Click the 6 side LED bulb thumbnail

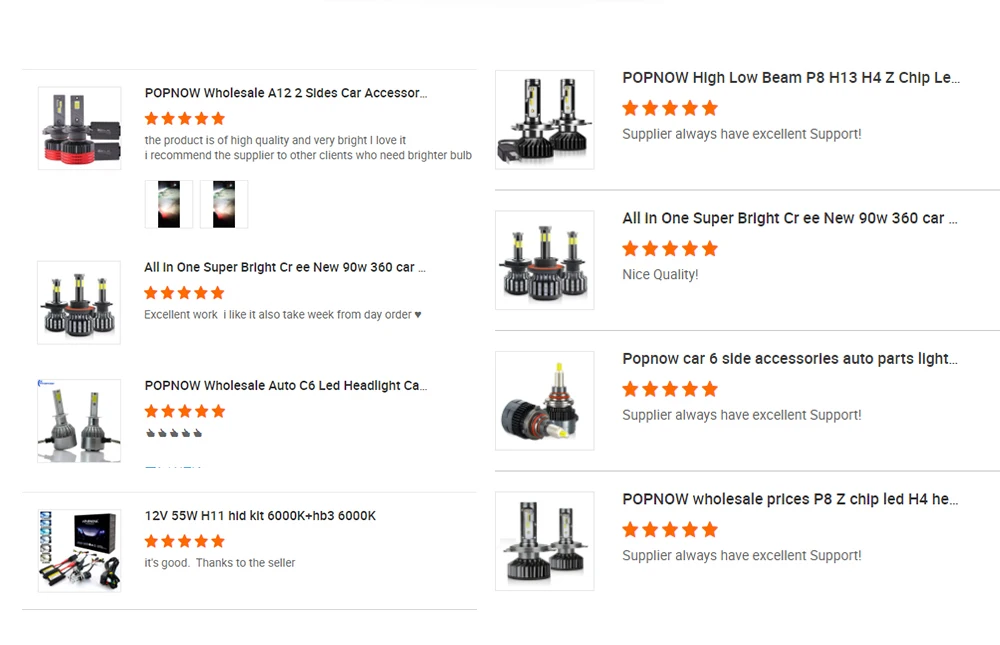pyautogui.click(x=544, y=400)
